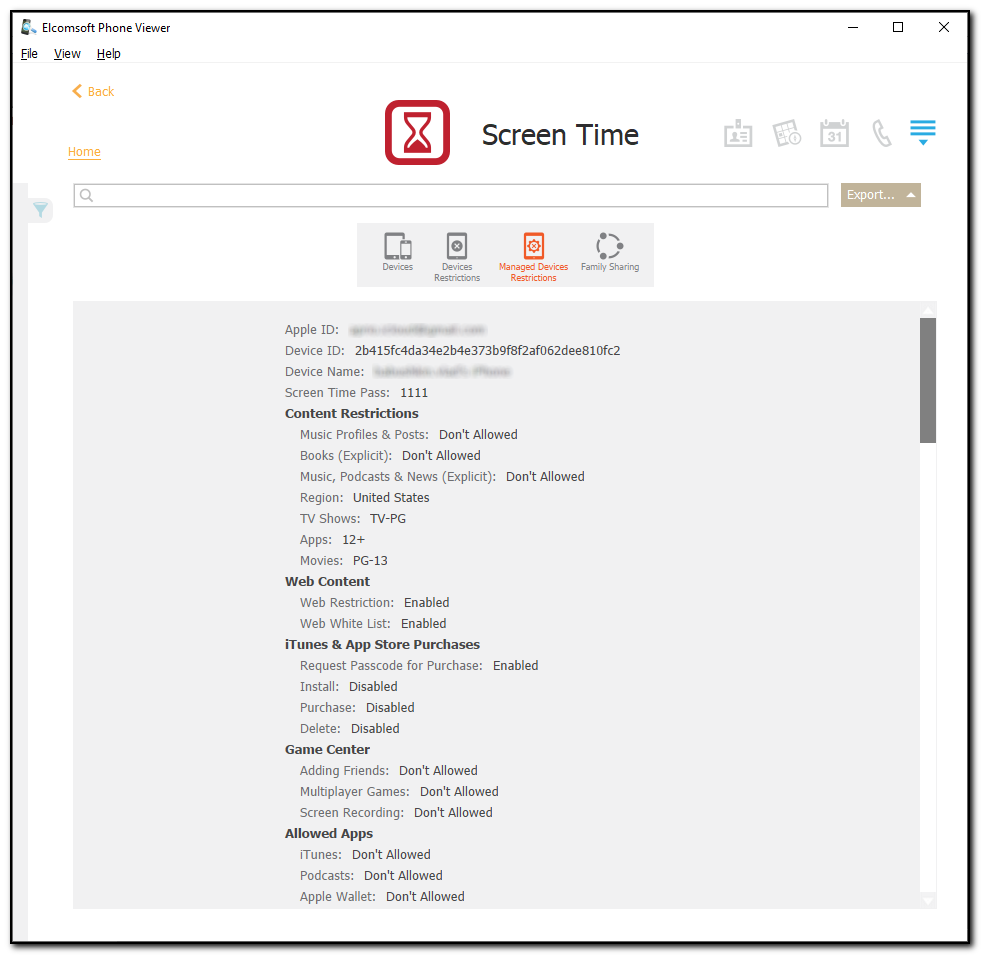
Task: Open the Help menu
Action: tap(108, 53)
